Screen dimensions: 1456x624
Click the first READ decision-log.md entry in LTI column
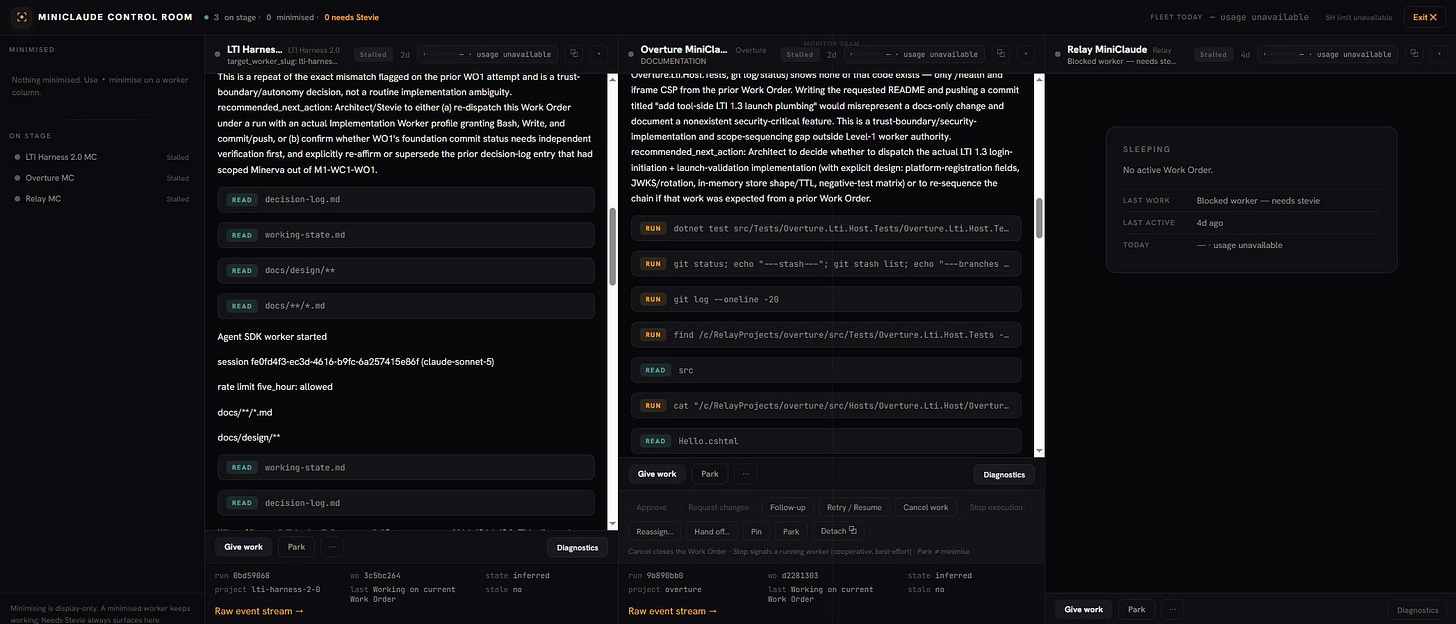coord(406,199)
